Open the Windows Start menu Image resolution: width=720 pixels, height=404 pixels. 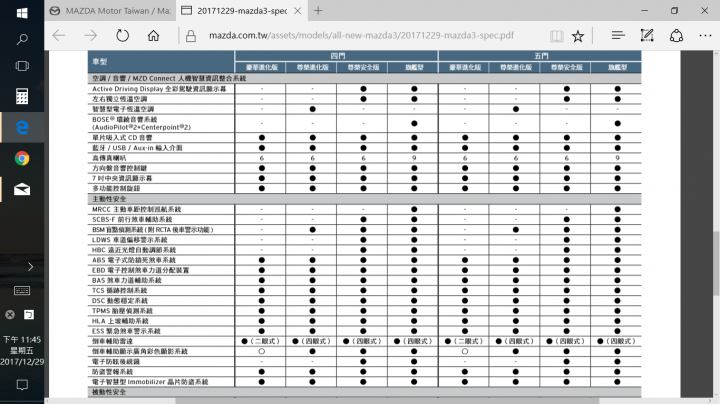[22, 12]
